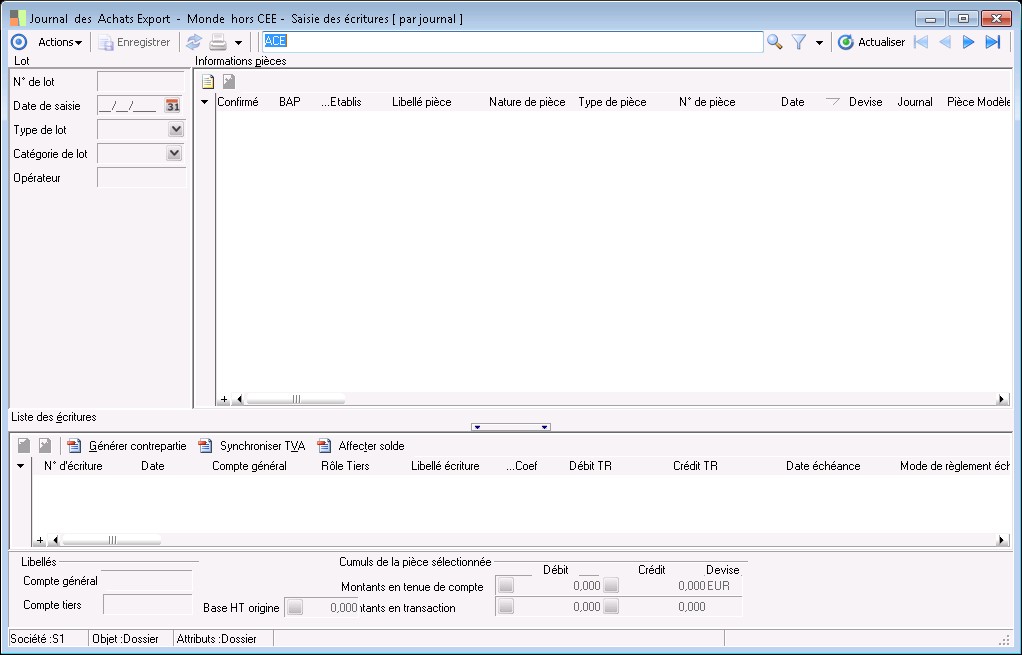Click the Actualiser button
The height and width of the screenshot is (655, 1022).
(x=871, y=42)
